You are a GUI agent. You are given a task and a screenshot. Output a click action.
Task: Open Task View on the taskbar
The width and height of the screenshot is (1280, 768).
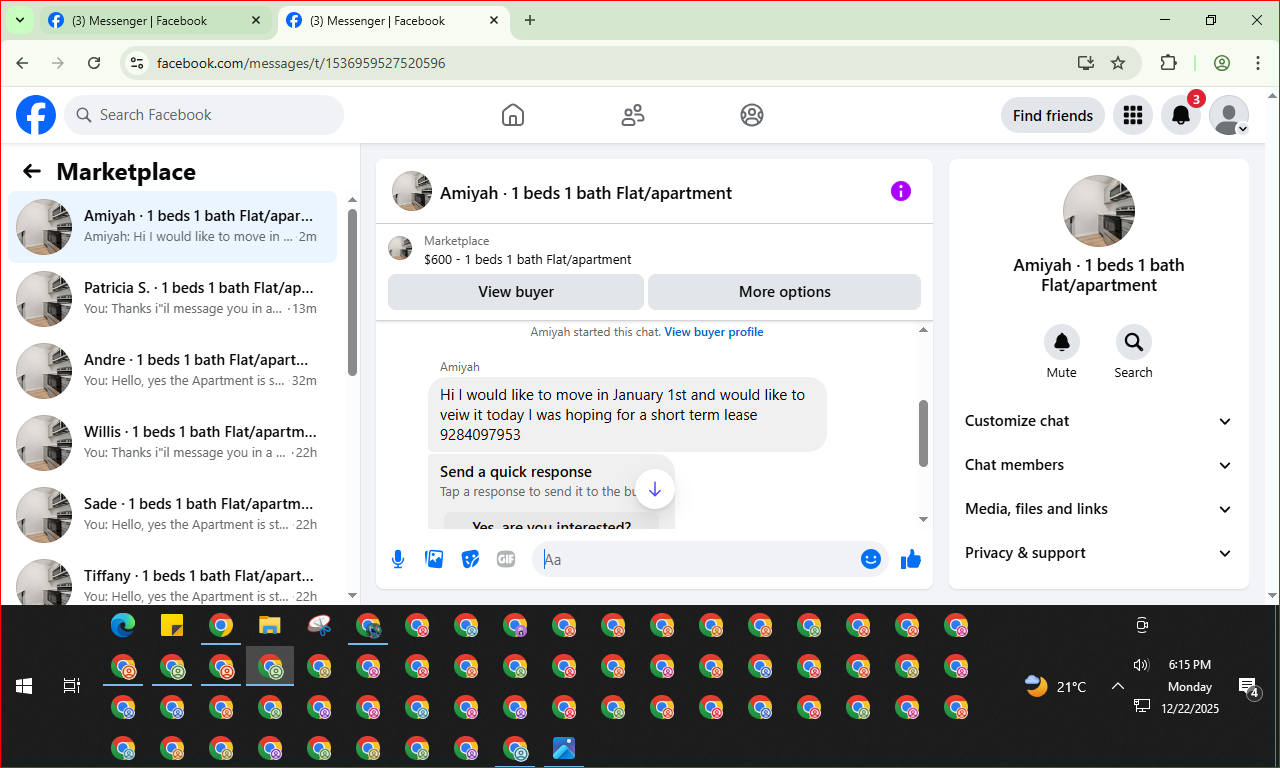72,686
